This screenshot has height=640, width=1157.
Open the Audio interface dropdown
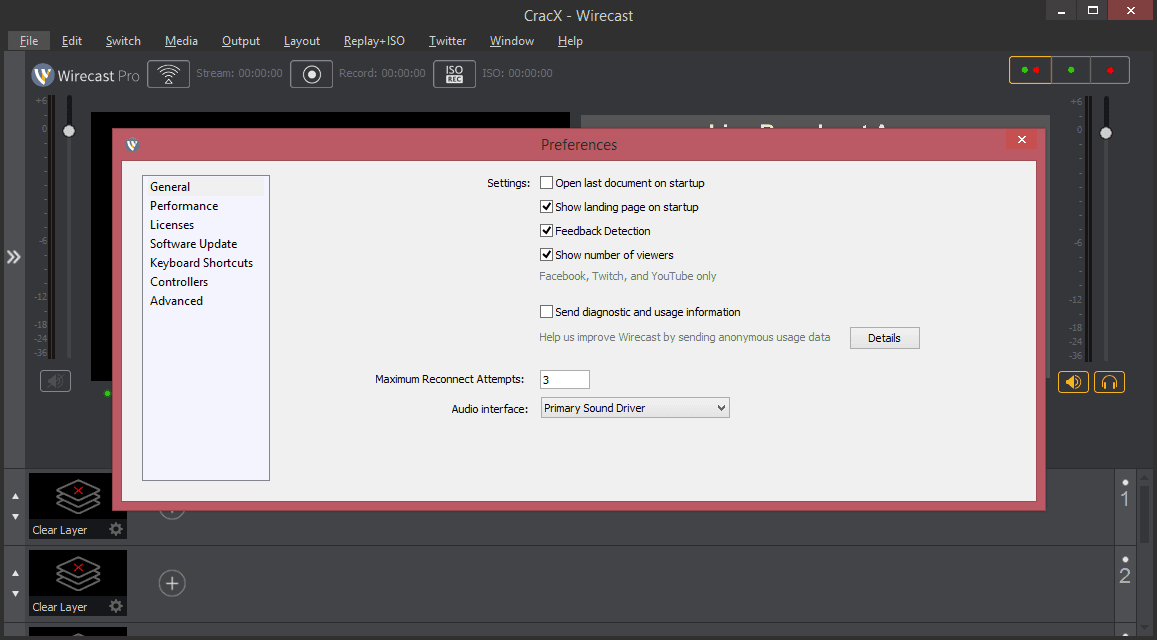[x=635, y=408]
